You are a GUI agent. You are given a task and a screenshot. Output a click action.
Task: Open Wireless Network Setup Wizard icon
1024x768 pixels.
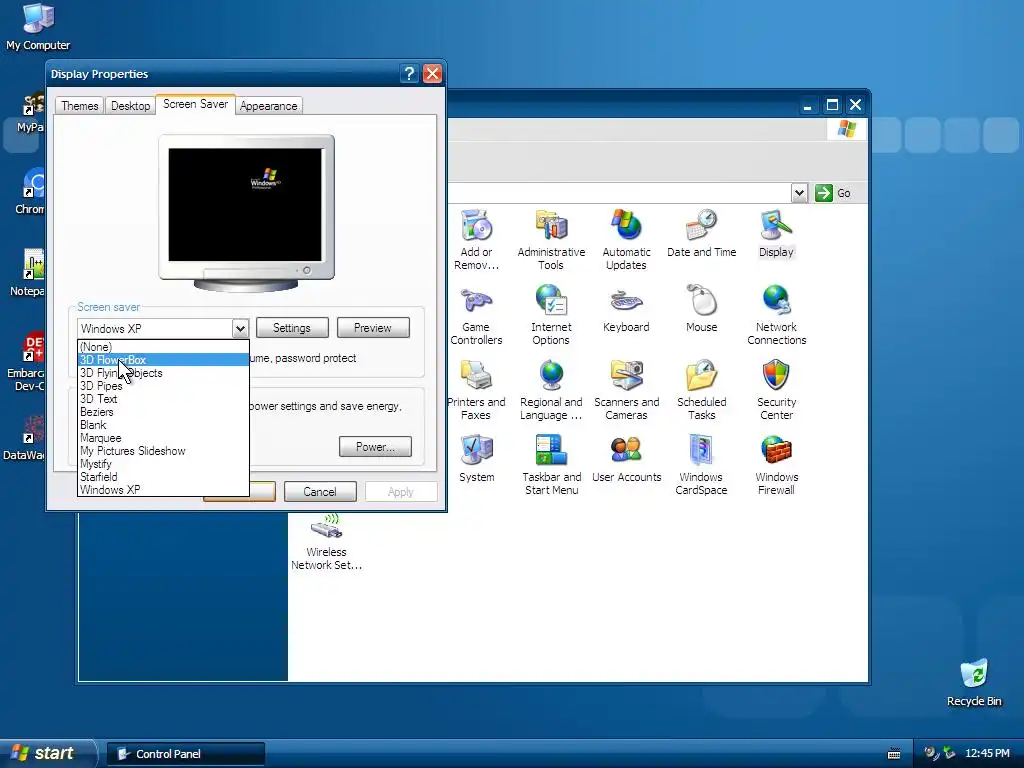click(327, 541)
